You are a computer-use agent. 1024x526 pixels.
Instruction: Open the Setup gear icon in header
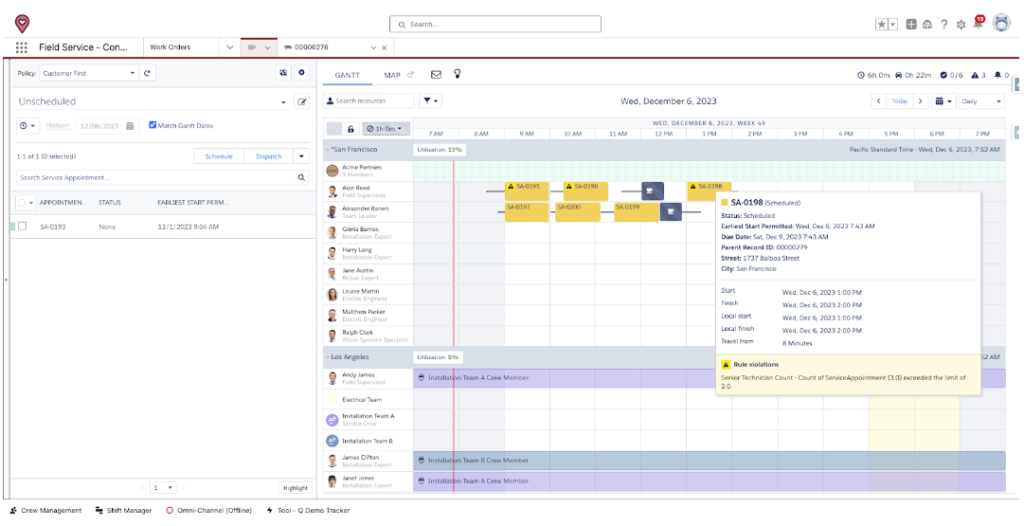pyautogui.click(x=961, y=24)
